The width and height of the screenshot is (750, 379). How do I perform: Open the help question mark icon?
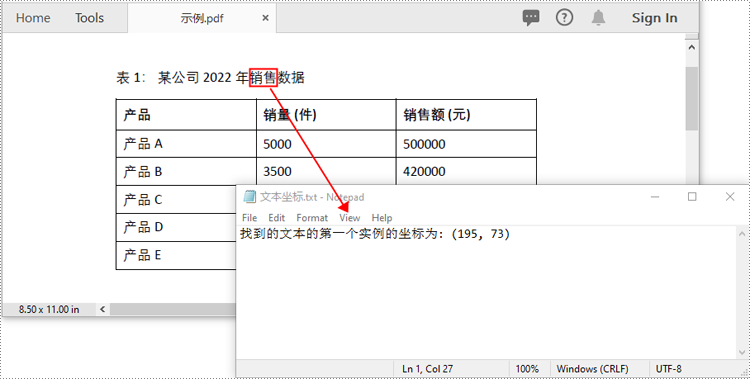click(x=564, y=18)
